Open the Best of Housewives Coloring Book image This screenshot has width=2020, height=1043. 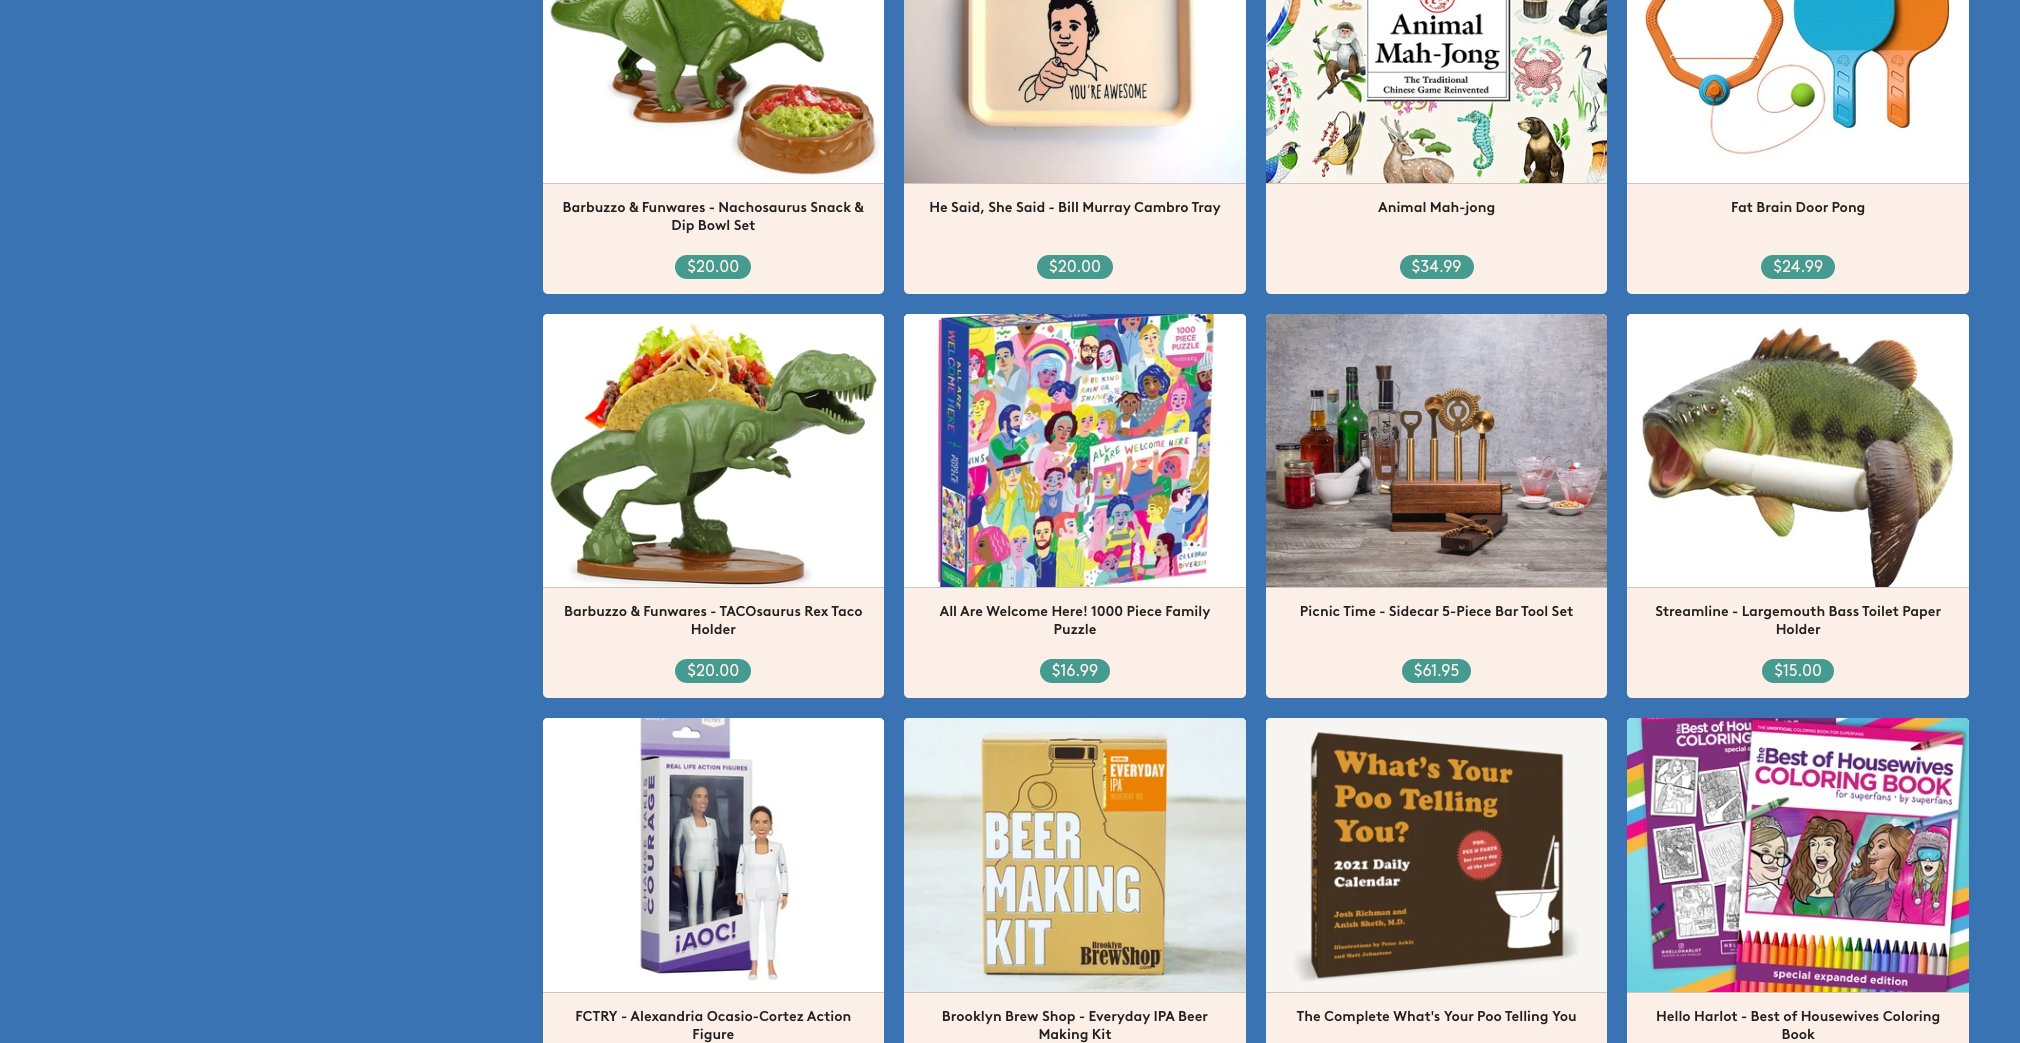point(1798,855)
